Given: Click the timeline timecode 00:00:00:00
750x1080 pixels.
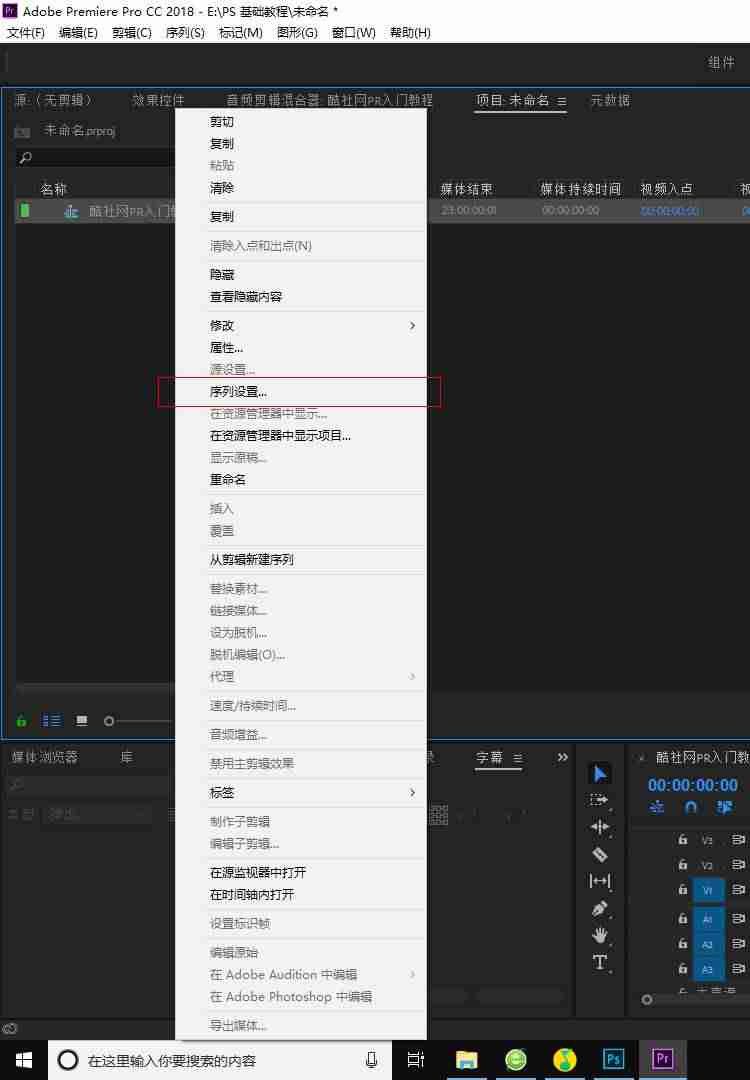Looking at the screenshot, I should pos(692,785).
